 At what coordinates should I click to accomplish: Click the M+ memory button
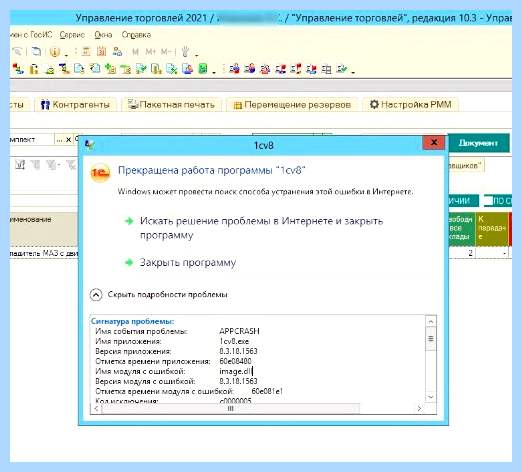151,52
